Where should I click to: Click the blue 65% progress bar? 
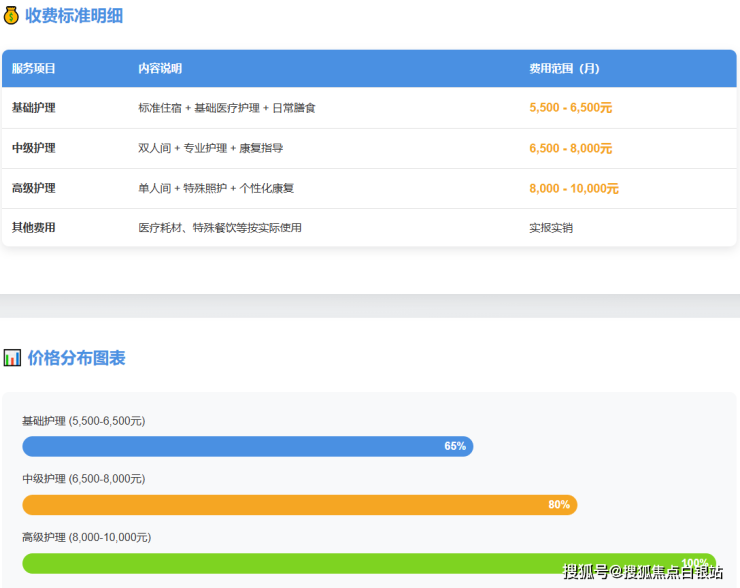coord(247,446)
